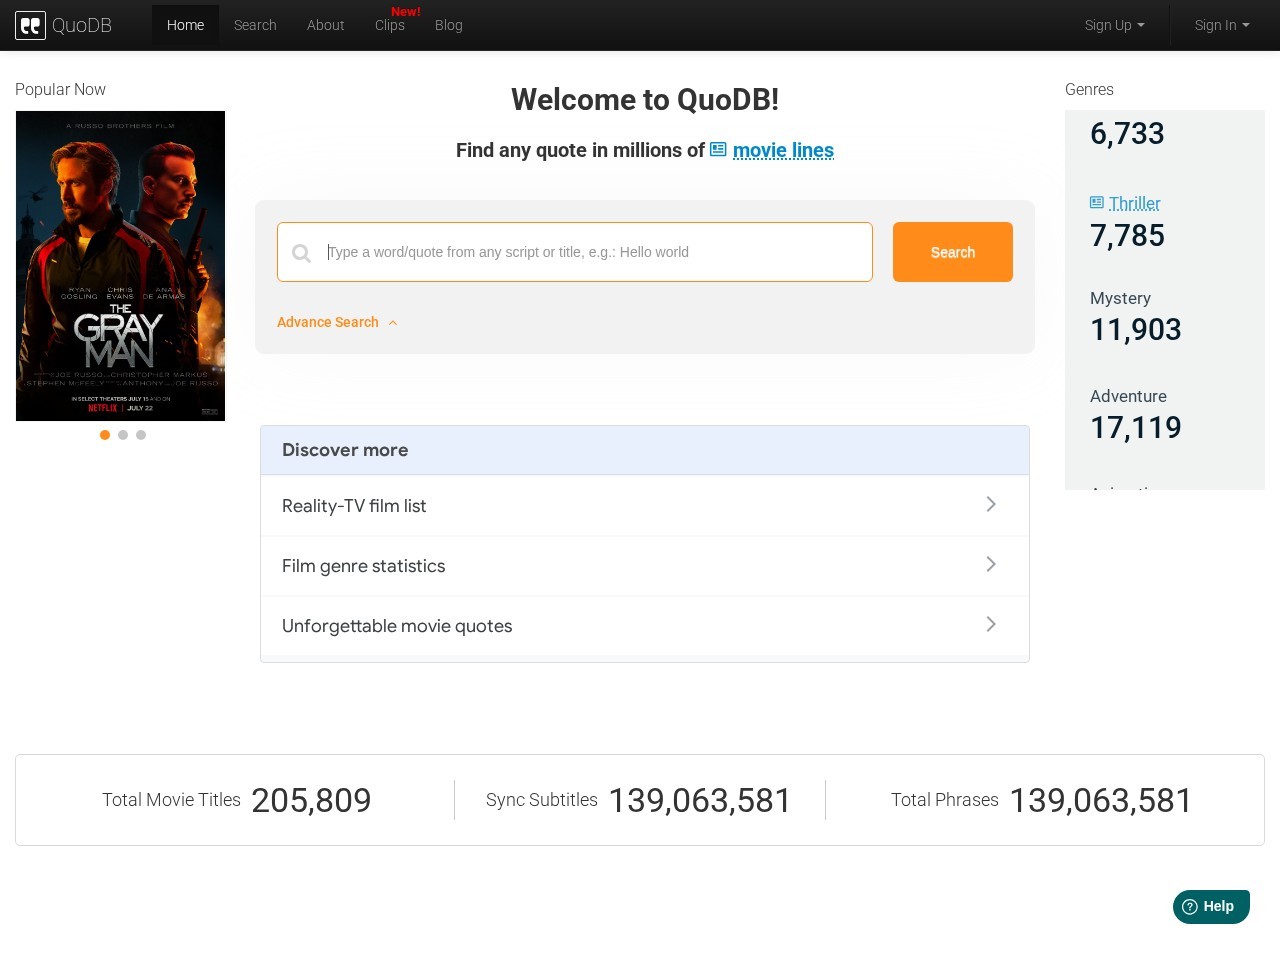Open the movie lines link
Screen dimensions: 1280x960
(x=783, y=150)
